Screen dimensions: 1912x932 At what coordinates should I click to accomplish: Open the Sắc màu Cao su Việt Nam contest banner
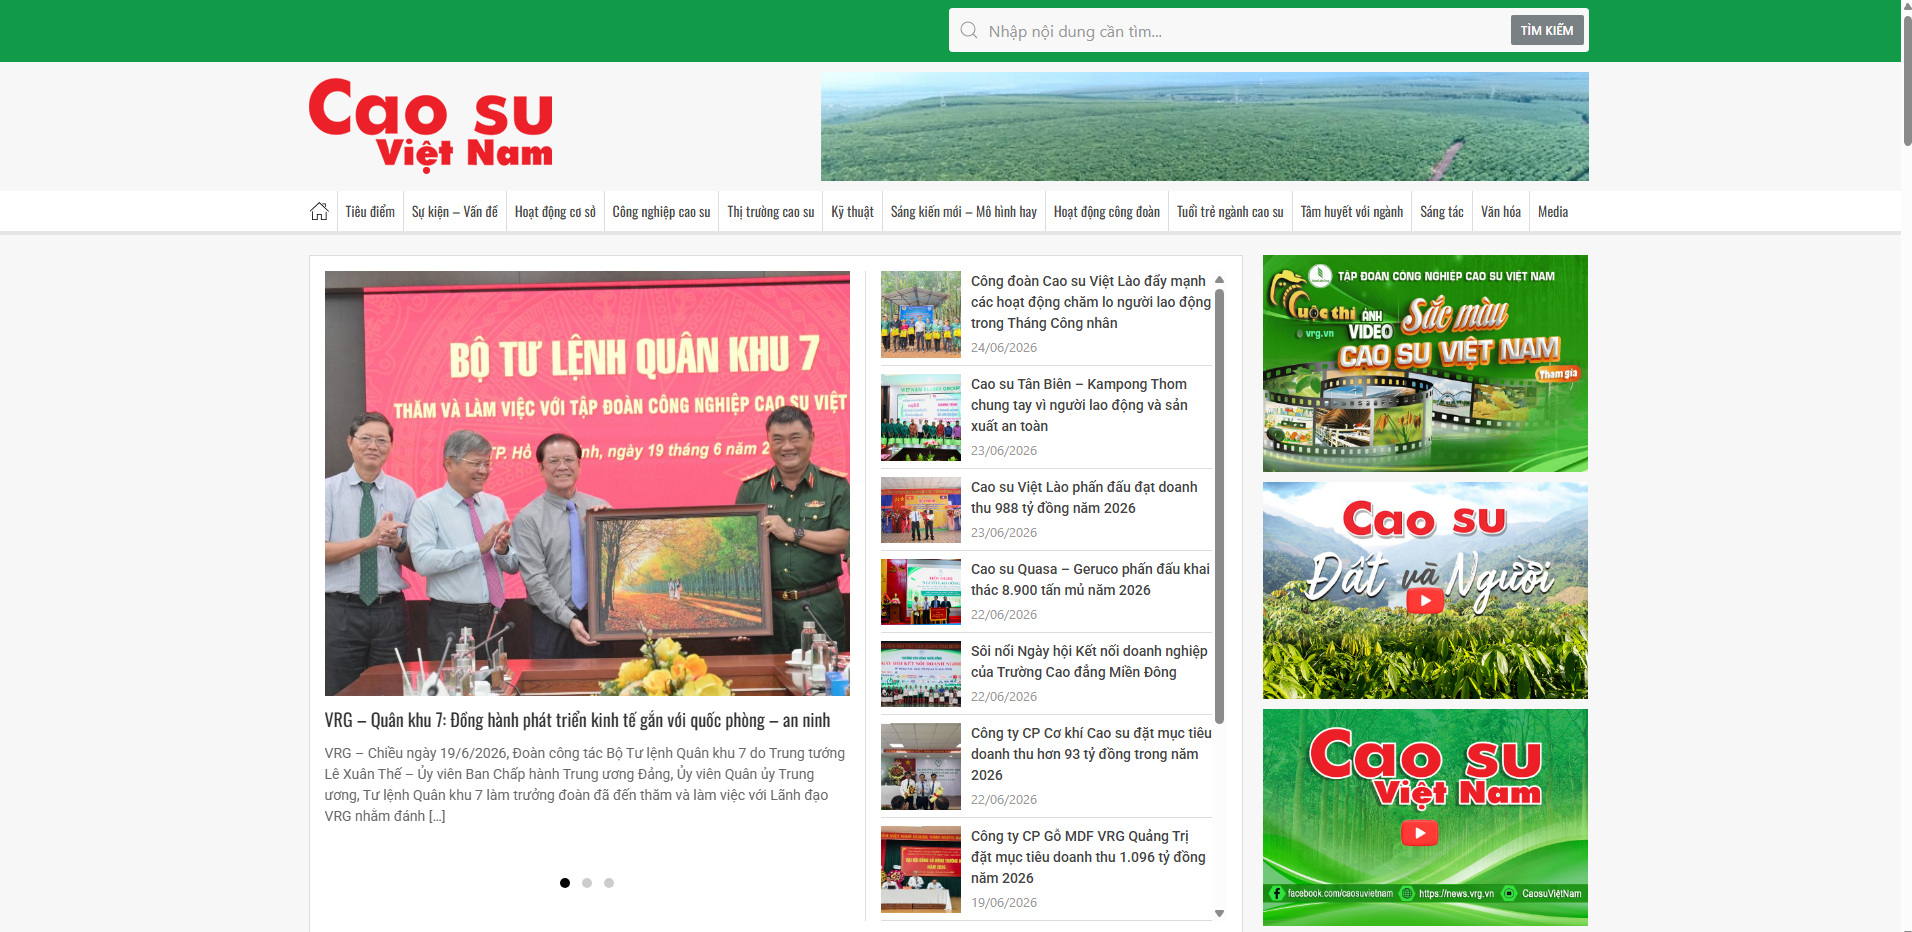pyautogui.click(x=1425, y=363)
